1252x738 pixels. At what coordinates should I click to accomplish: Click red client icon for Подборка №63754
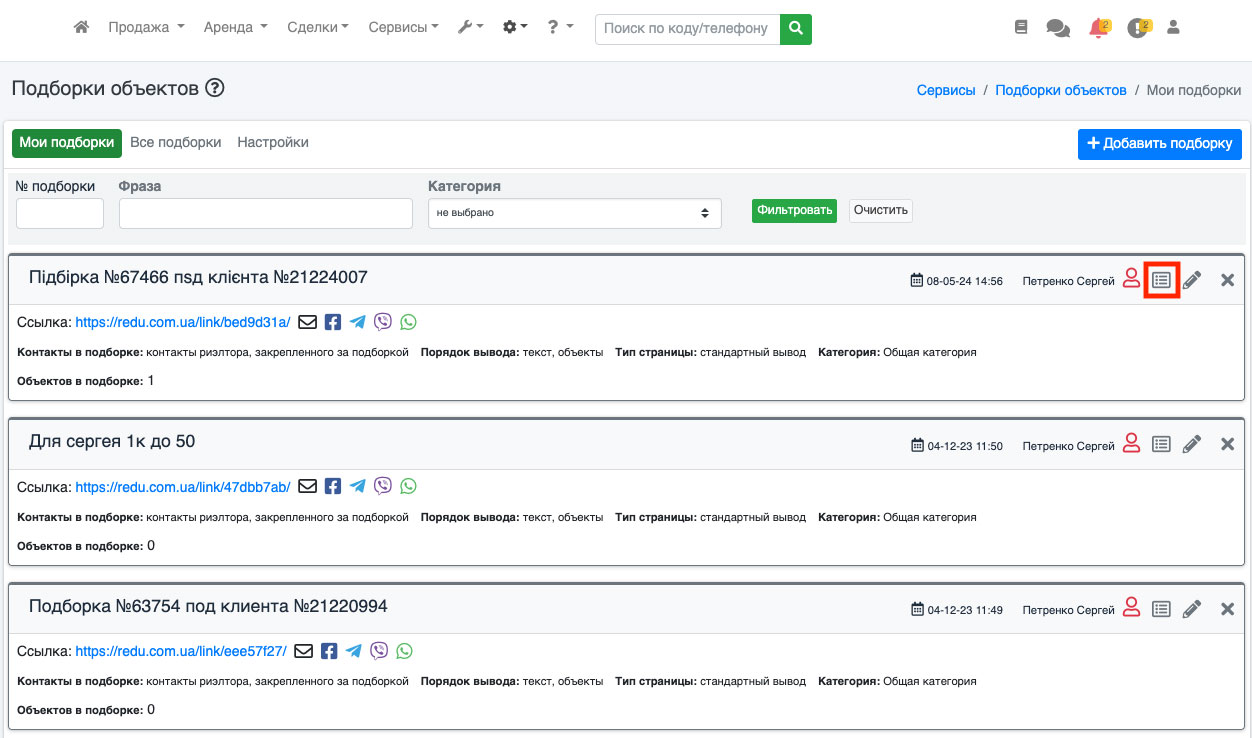point(1131,608)
